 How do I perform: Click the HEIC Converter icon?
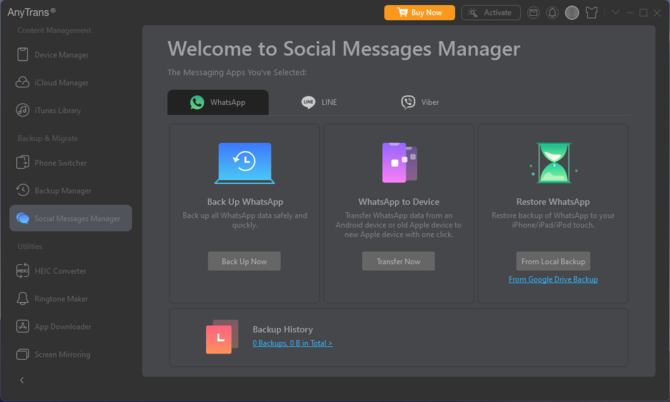[23, 271]
